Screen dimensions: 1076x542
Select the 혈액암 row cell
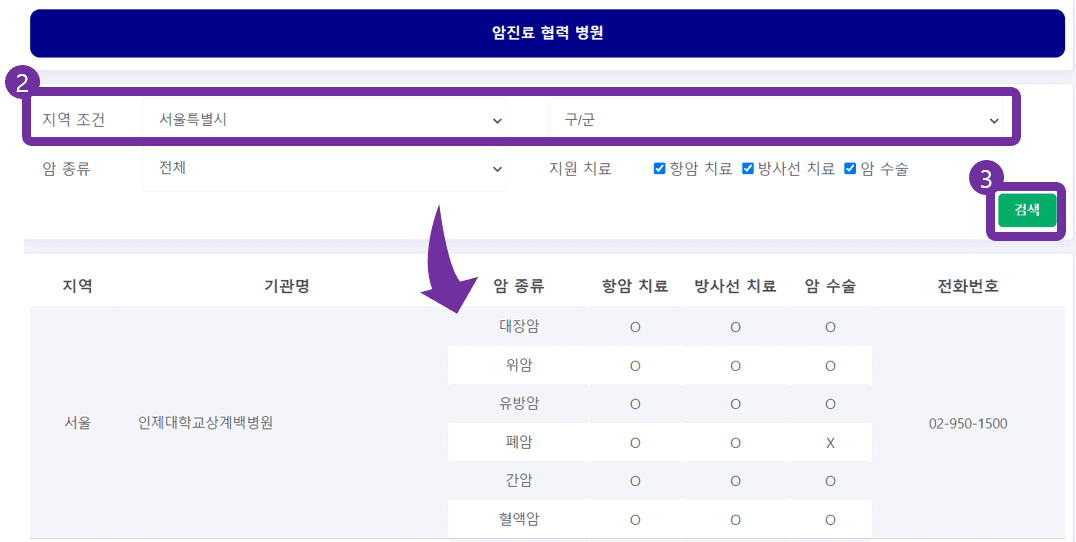click(x=519, y=519)
